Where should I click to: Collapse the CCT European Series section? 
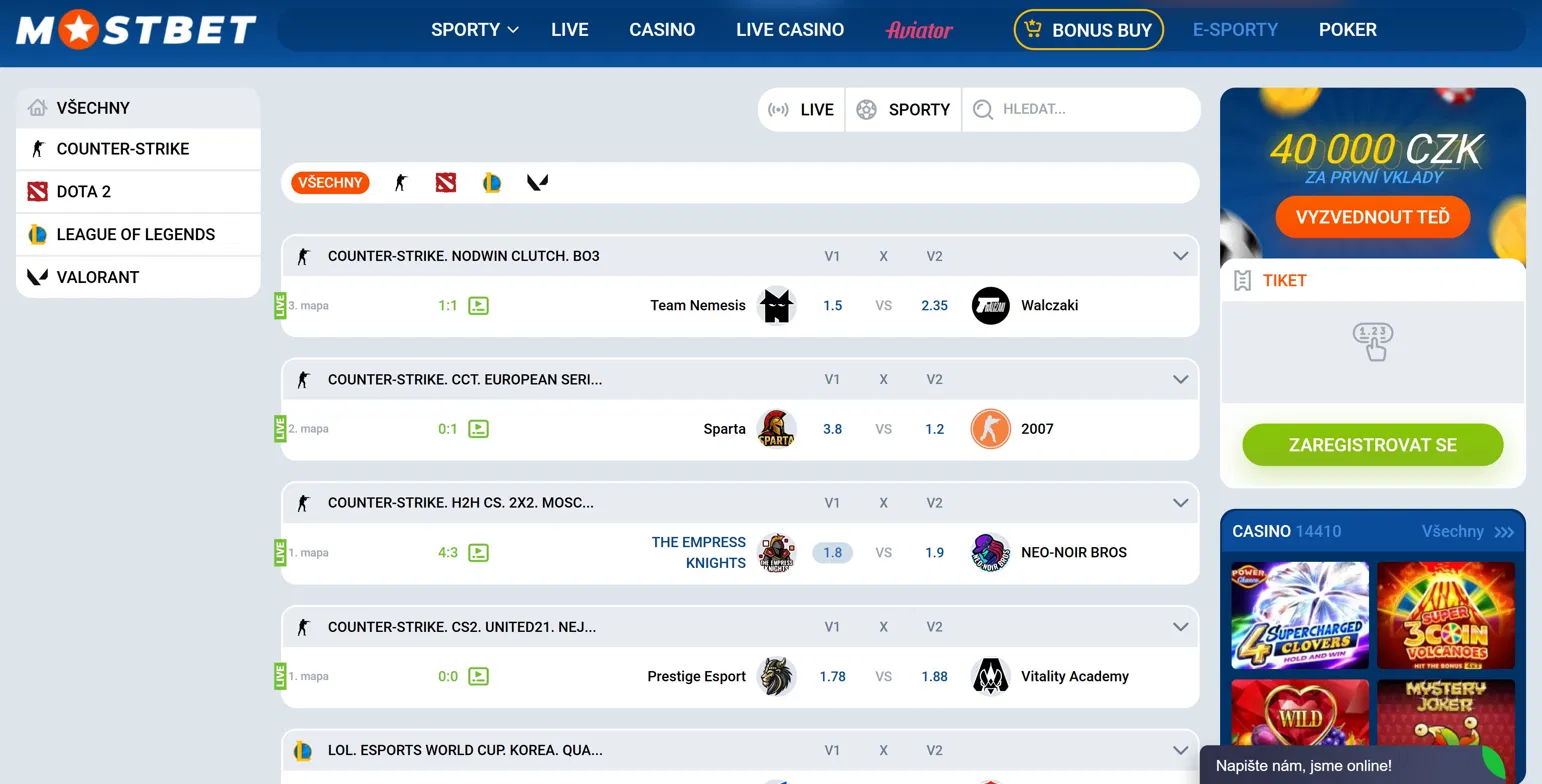(x=1180, y=380)
